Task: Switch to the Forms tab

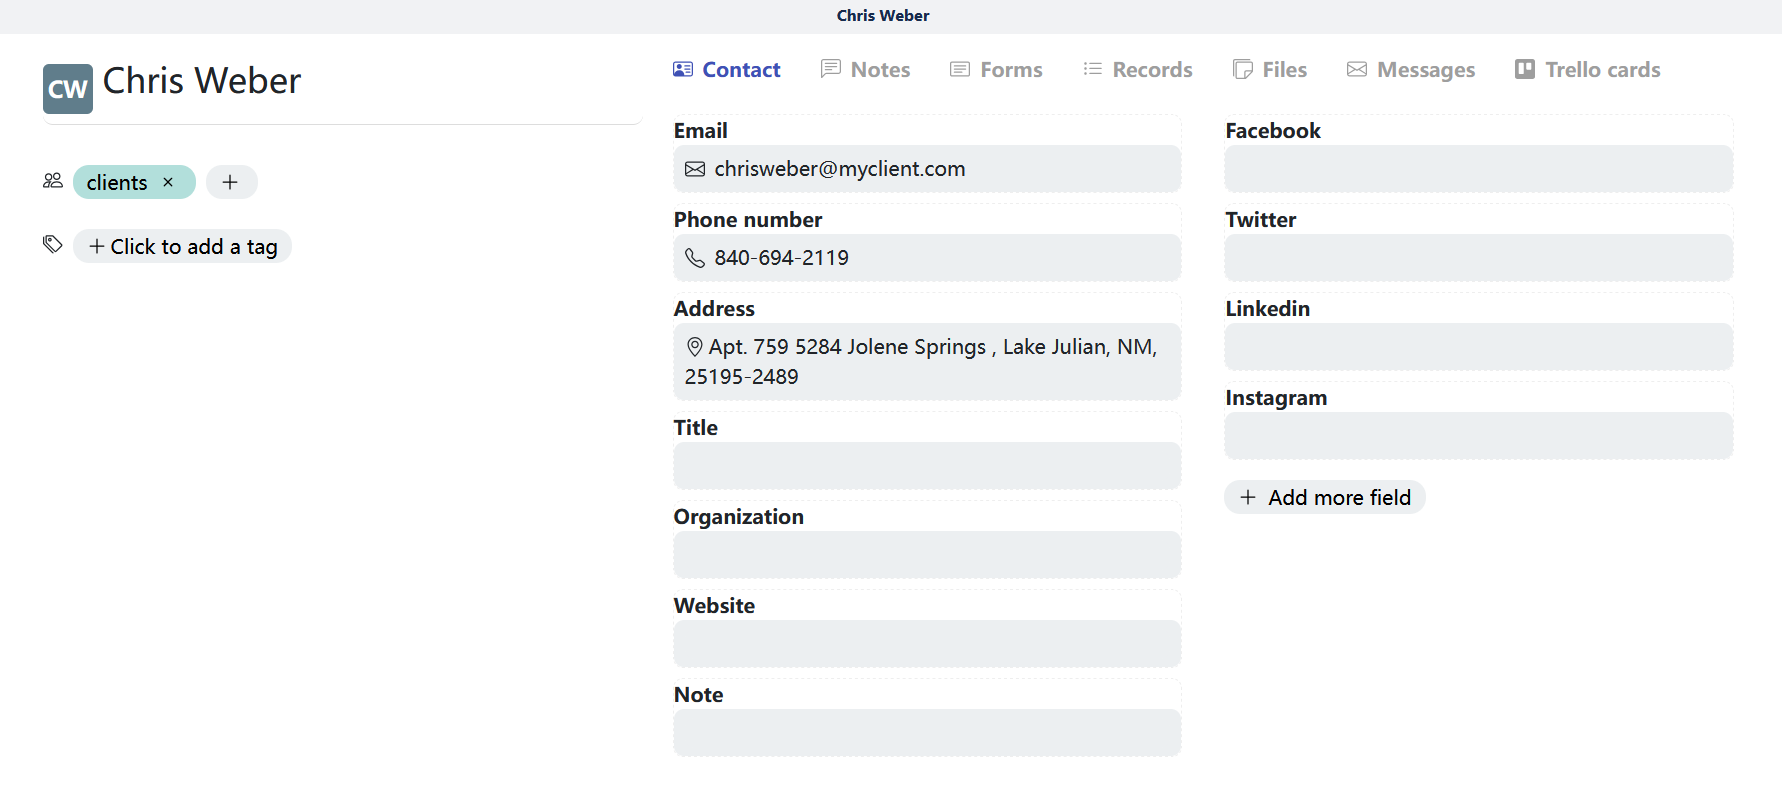Action: point(996,70)
